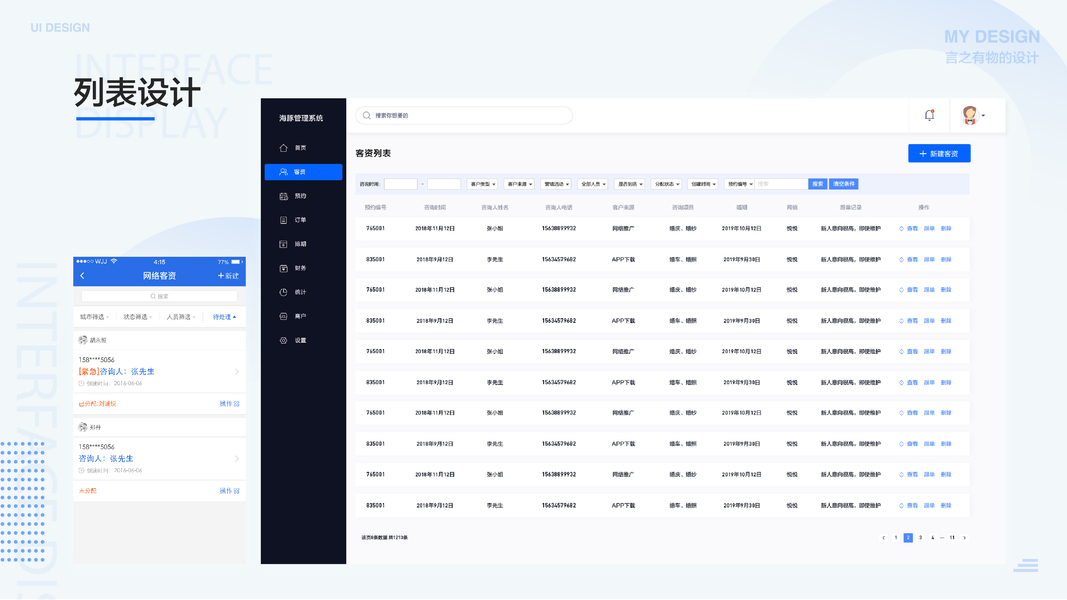Focus the top global search field

463,116
